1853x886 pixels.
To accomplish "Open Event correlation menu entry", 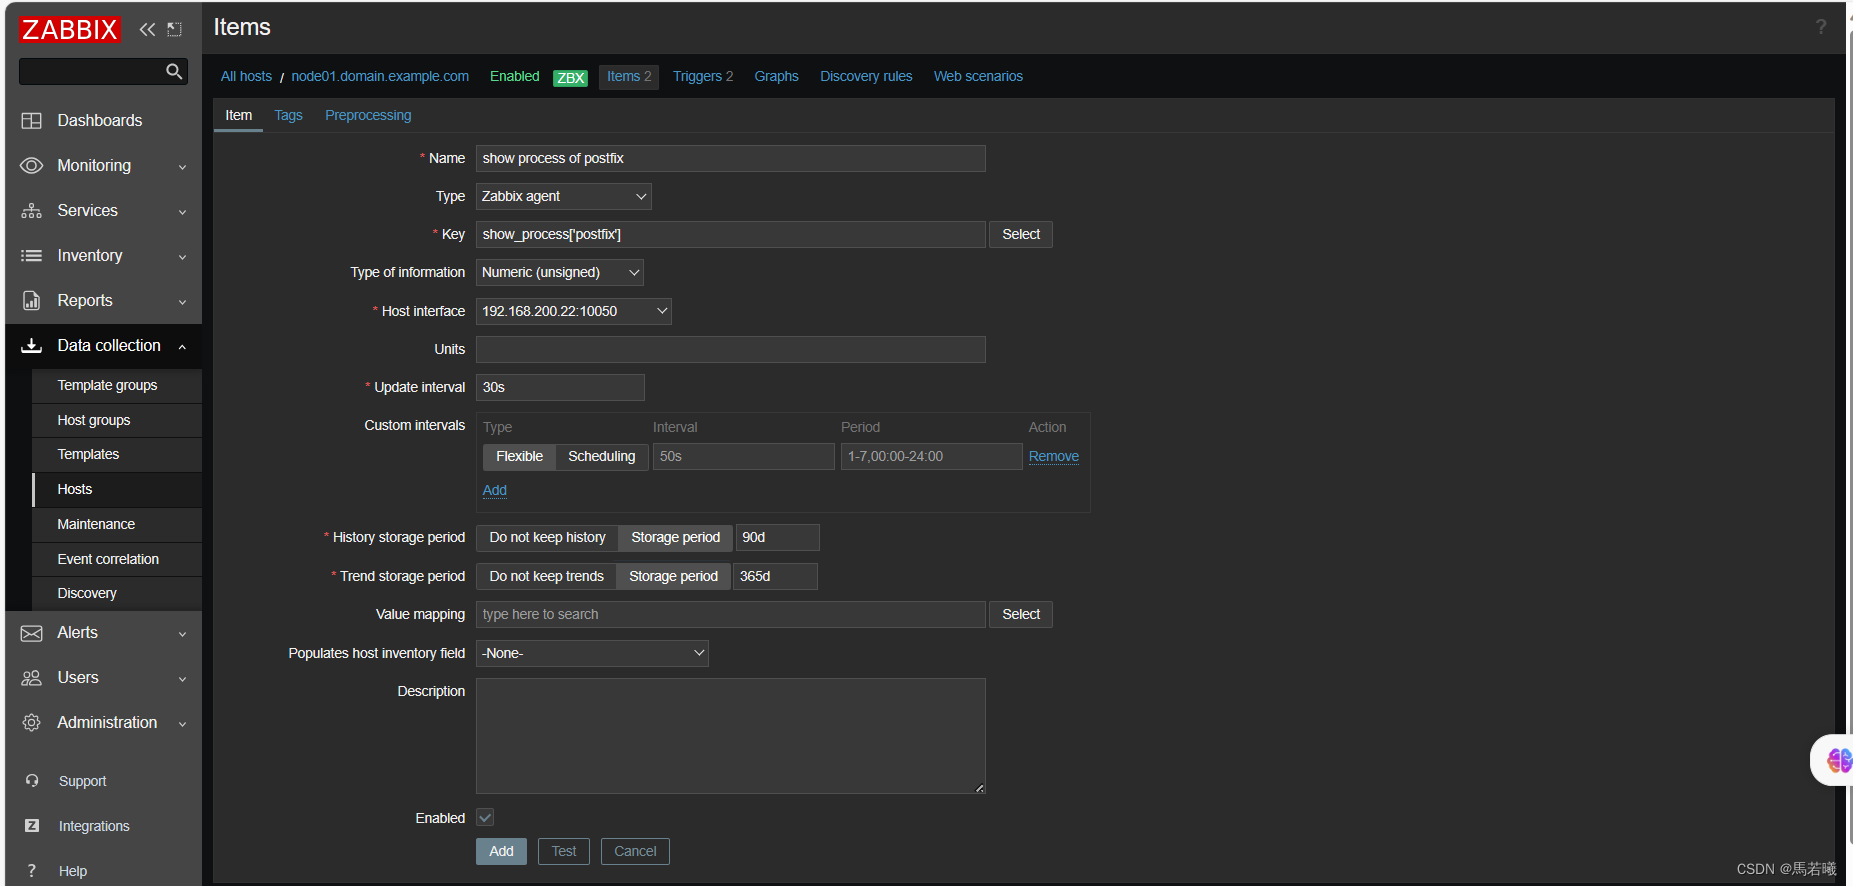I will tap(117, 559).
